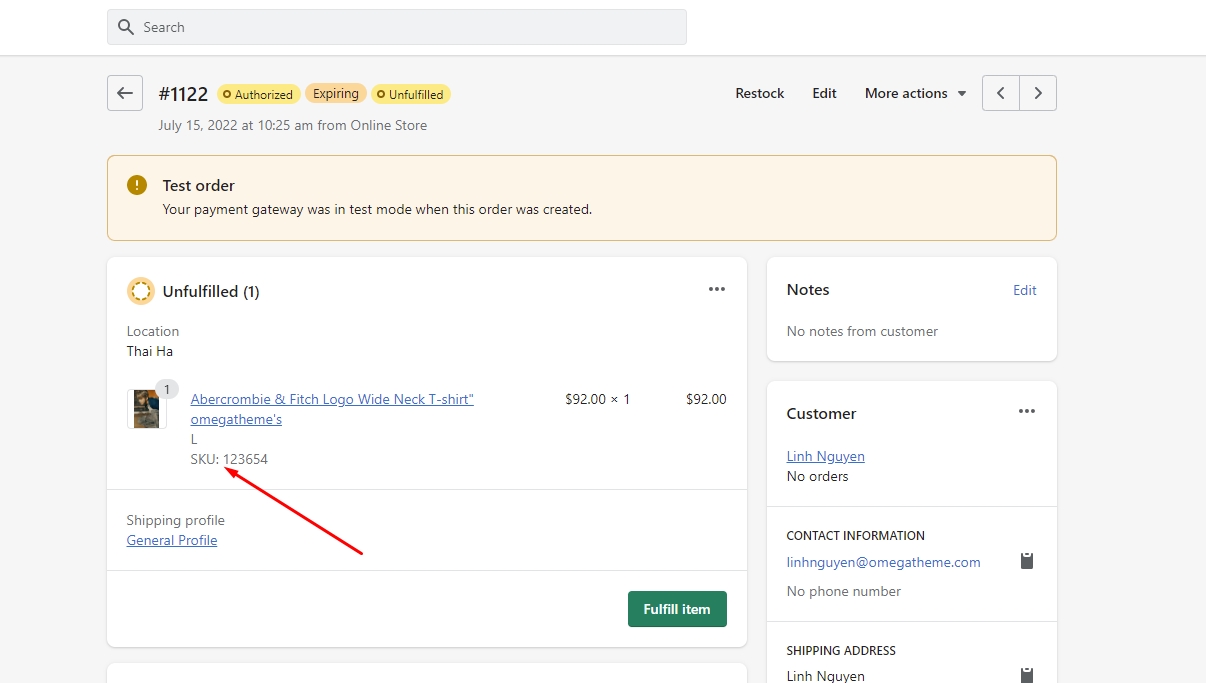Open the General Profile shipping link
Screen dimensions: 1206x683
(172, 540)
